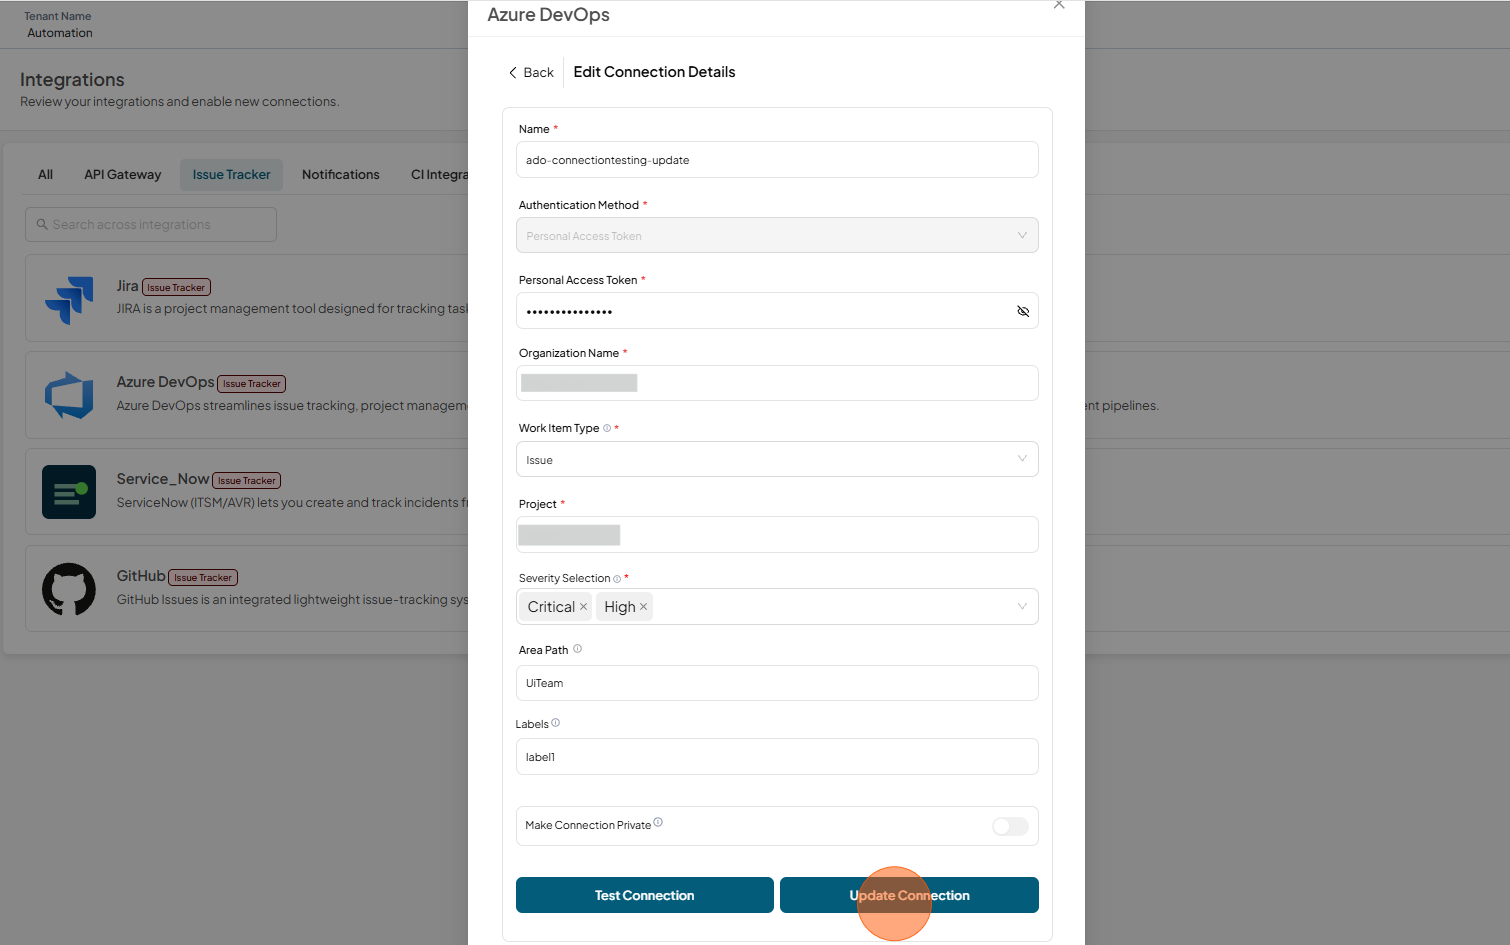Select the Notifications tab
This screenshot has height=945, width=1510.
pyautogui.click(x=341, y=175)
